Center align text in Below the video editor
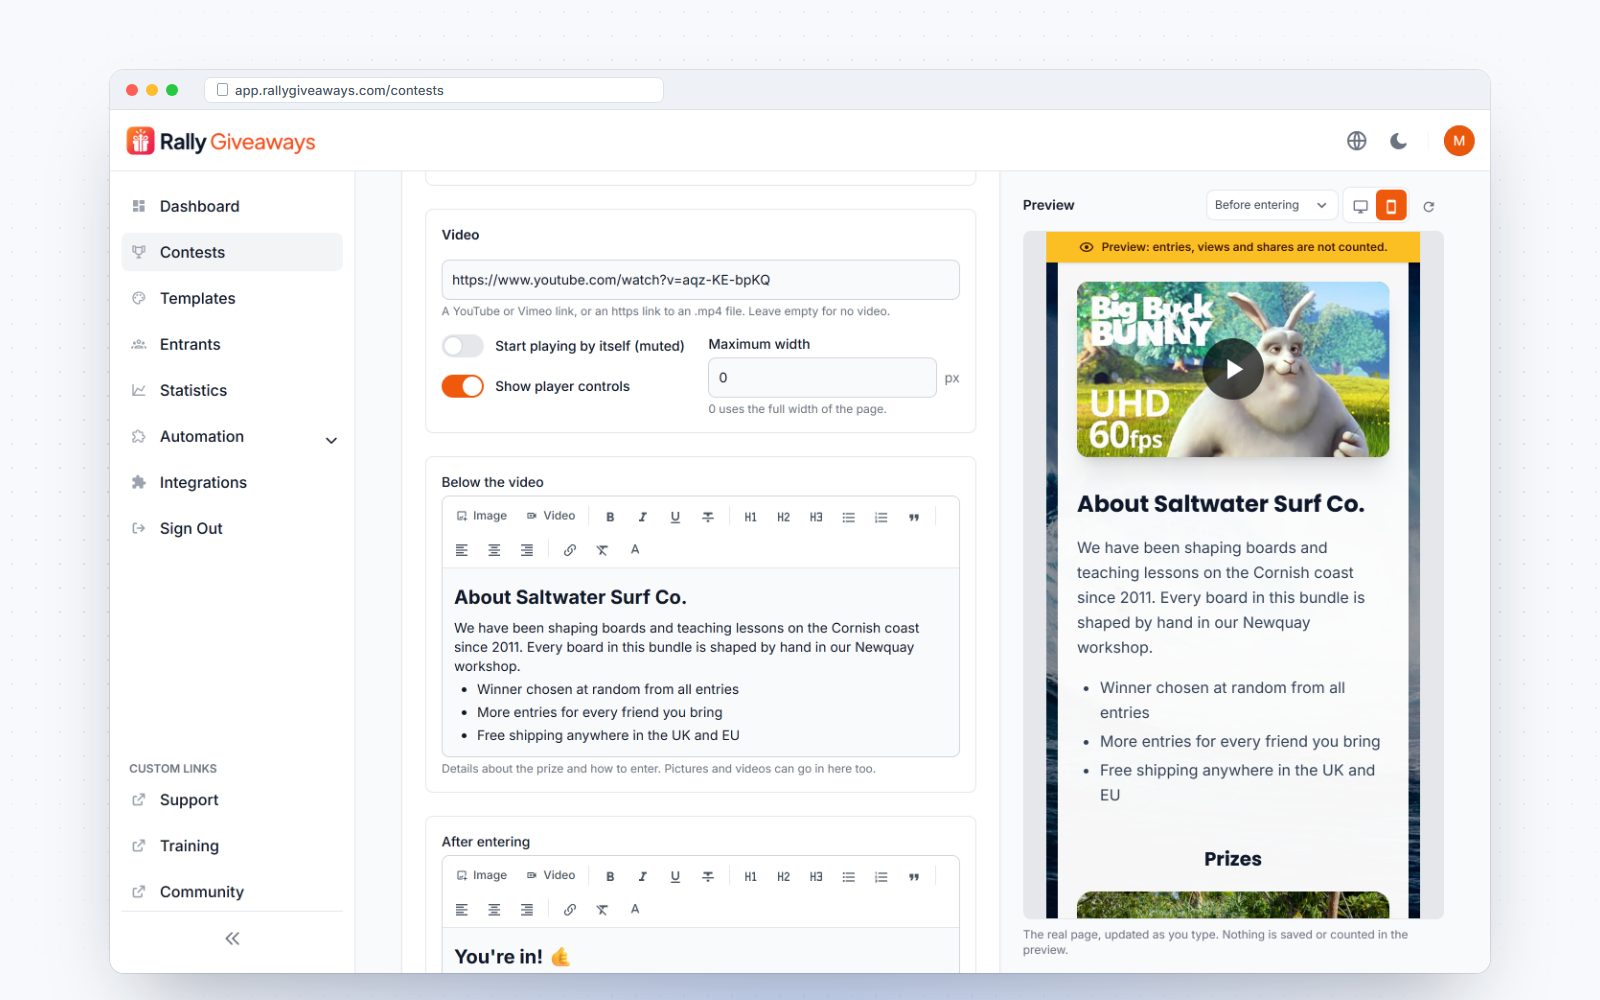Screen dimensions: 1600x1000 [494, 550]
